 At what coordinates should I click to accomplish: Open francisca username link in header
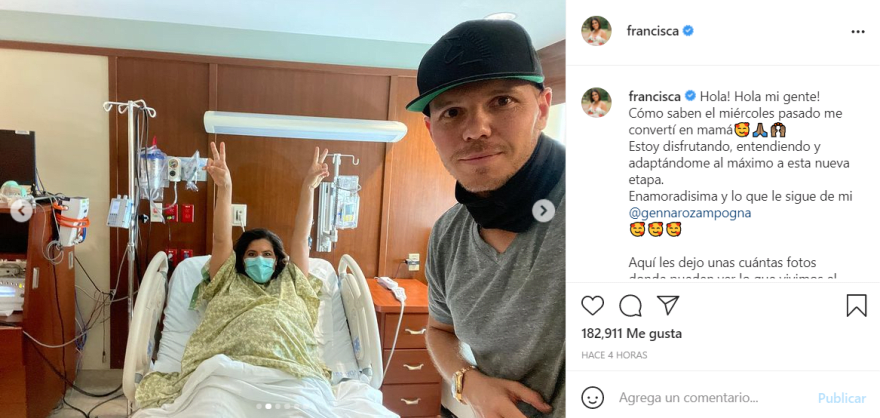(x=653, y=31)
